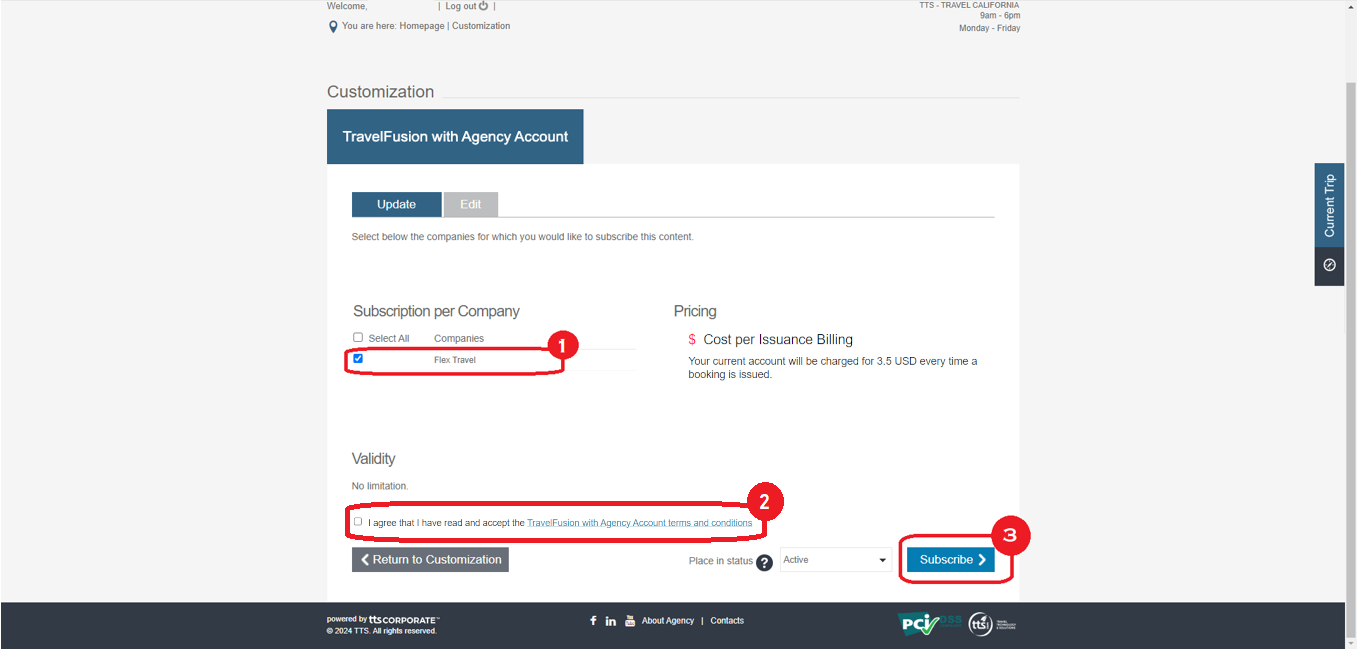Open the Place in status Active dropdown
Screen dimensions: 1357x650
pos(835,560)
